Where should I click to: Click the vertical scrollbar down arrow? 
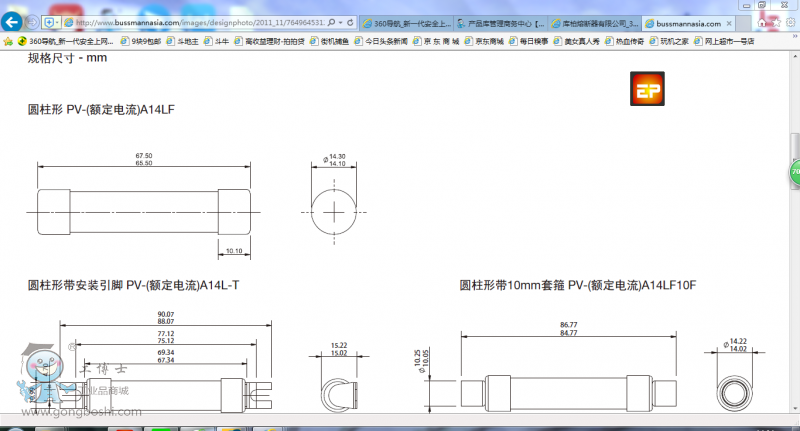pos(795,424)
